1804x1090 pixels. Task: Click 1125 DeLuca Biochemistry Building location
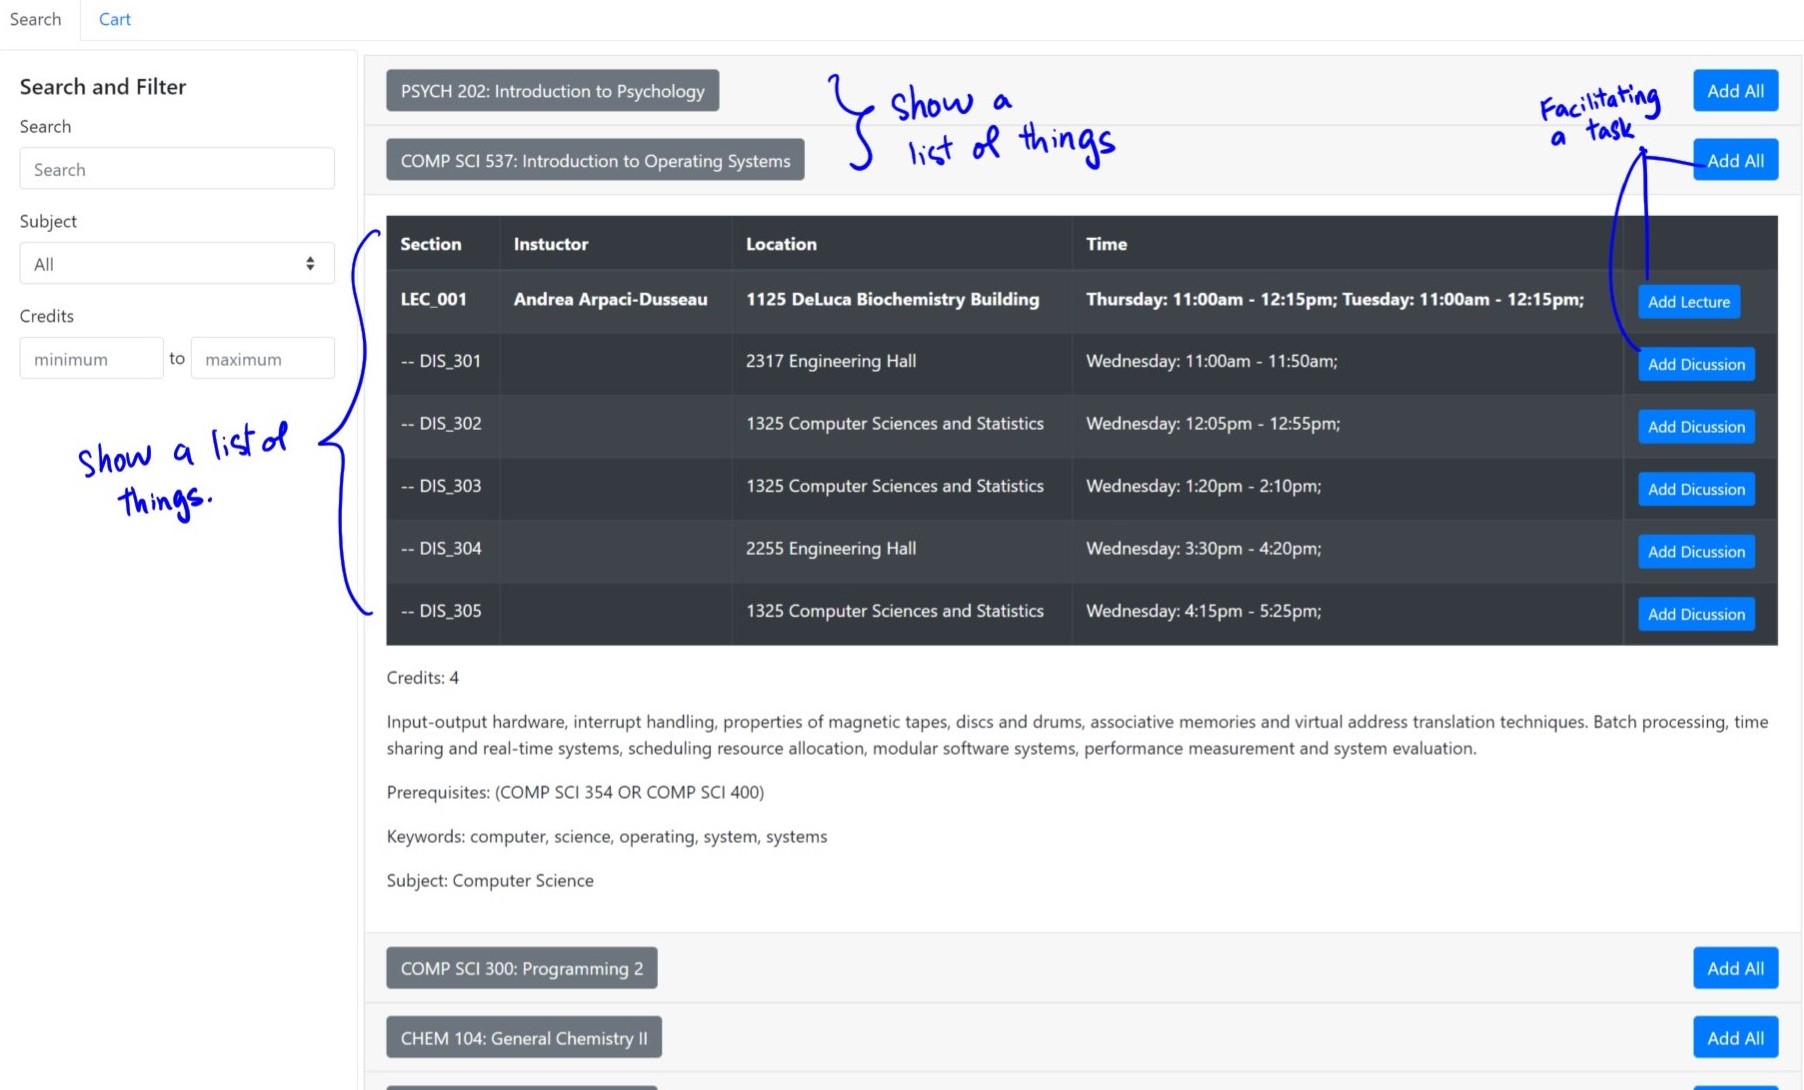point(902,301)
